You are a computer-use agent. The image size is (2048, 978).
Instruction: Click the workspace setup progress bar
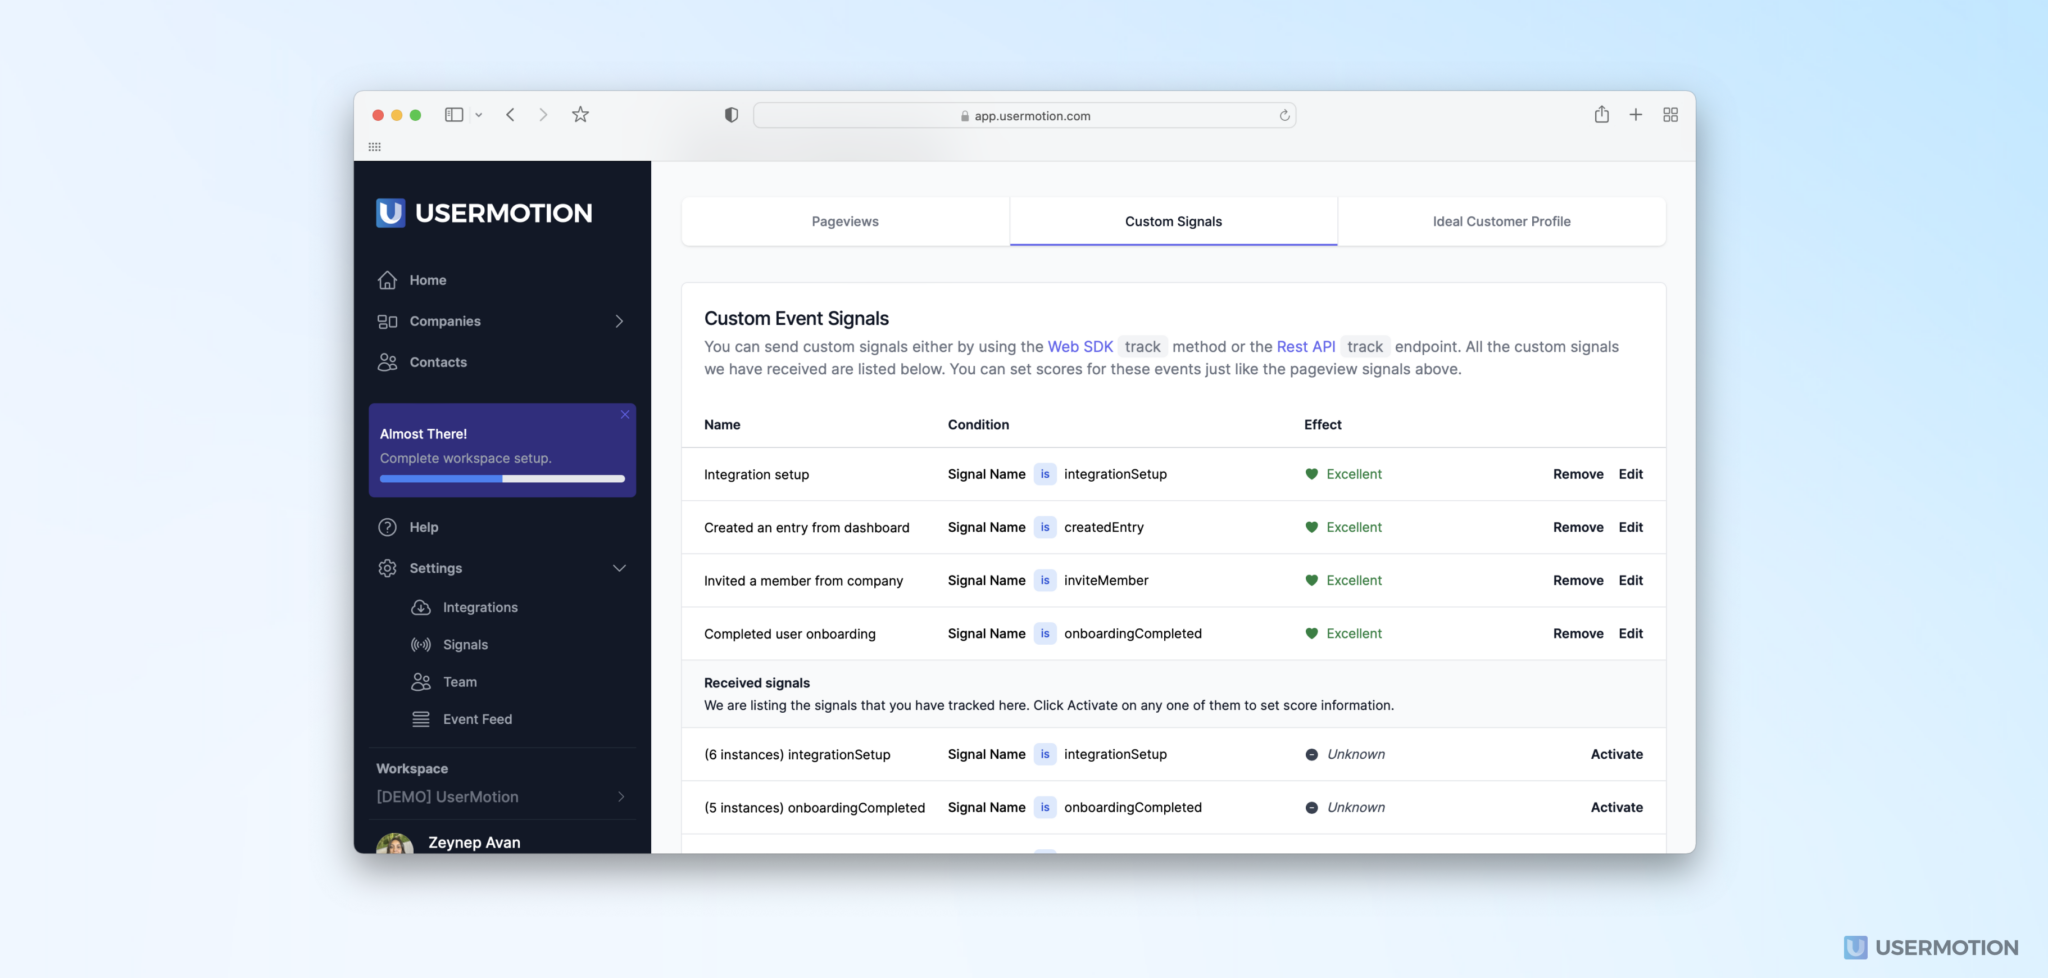click(x=501, y=478)
